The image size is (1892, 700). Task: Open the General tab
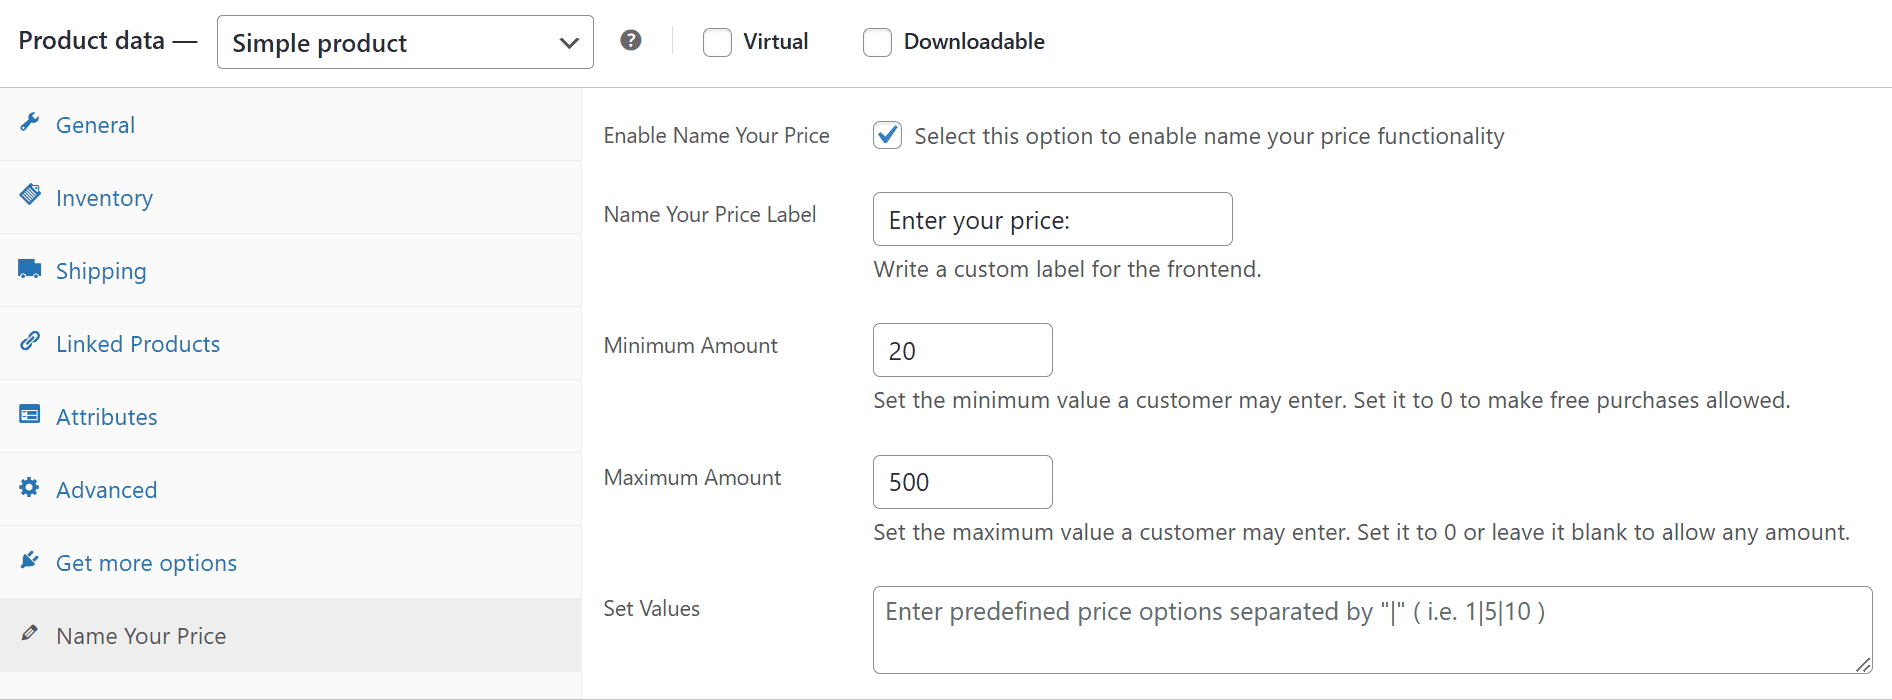coord(290,125)
